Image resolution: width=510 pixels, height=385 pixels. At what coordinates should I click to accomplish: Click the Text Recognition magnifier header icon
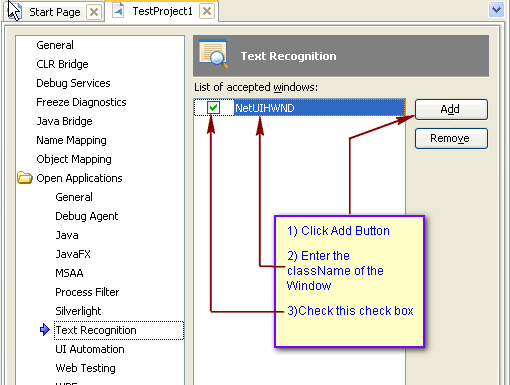(214, 54)
